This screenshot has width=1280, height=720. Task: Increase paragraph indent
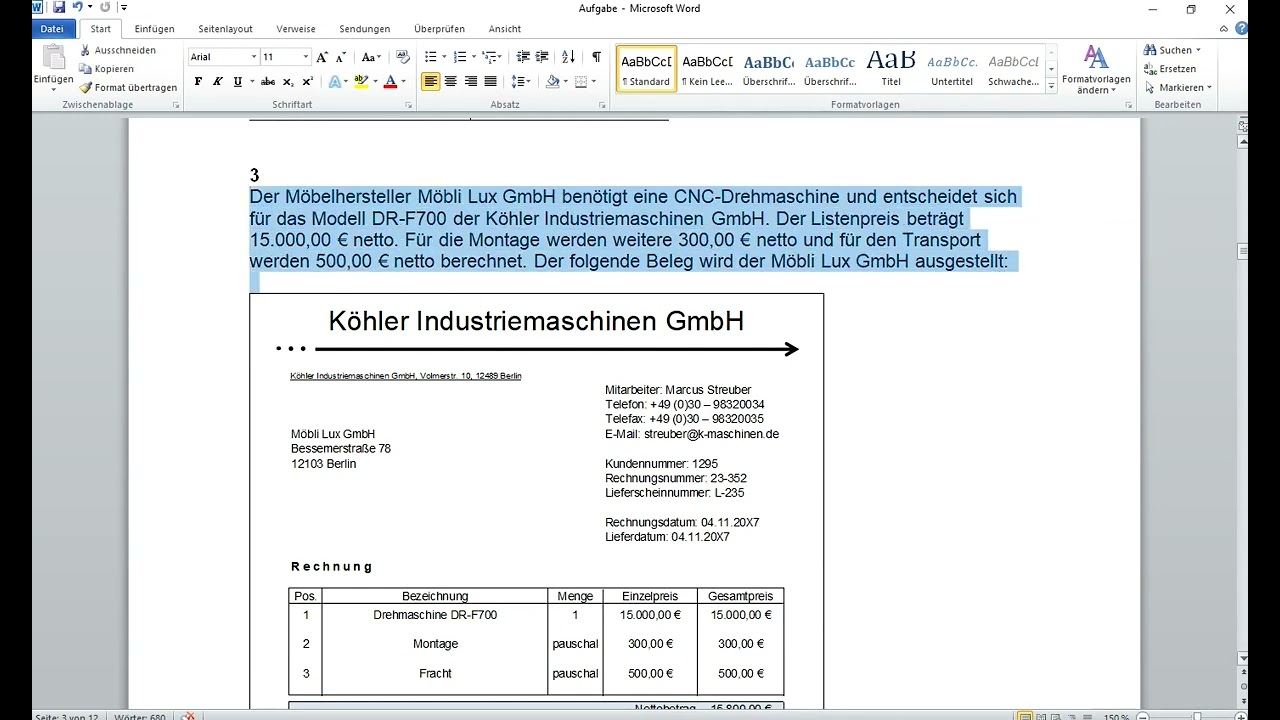544,57
